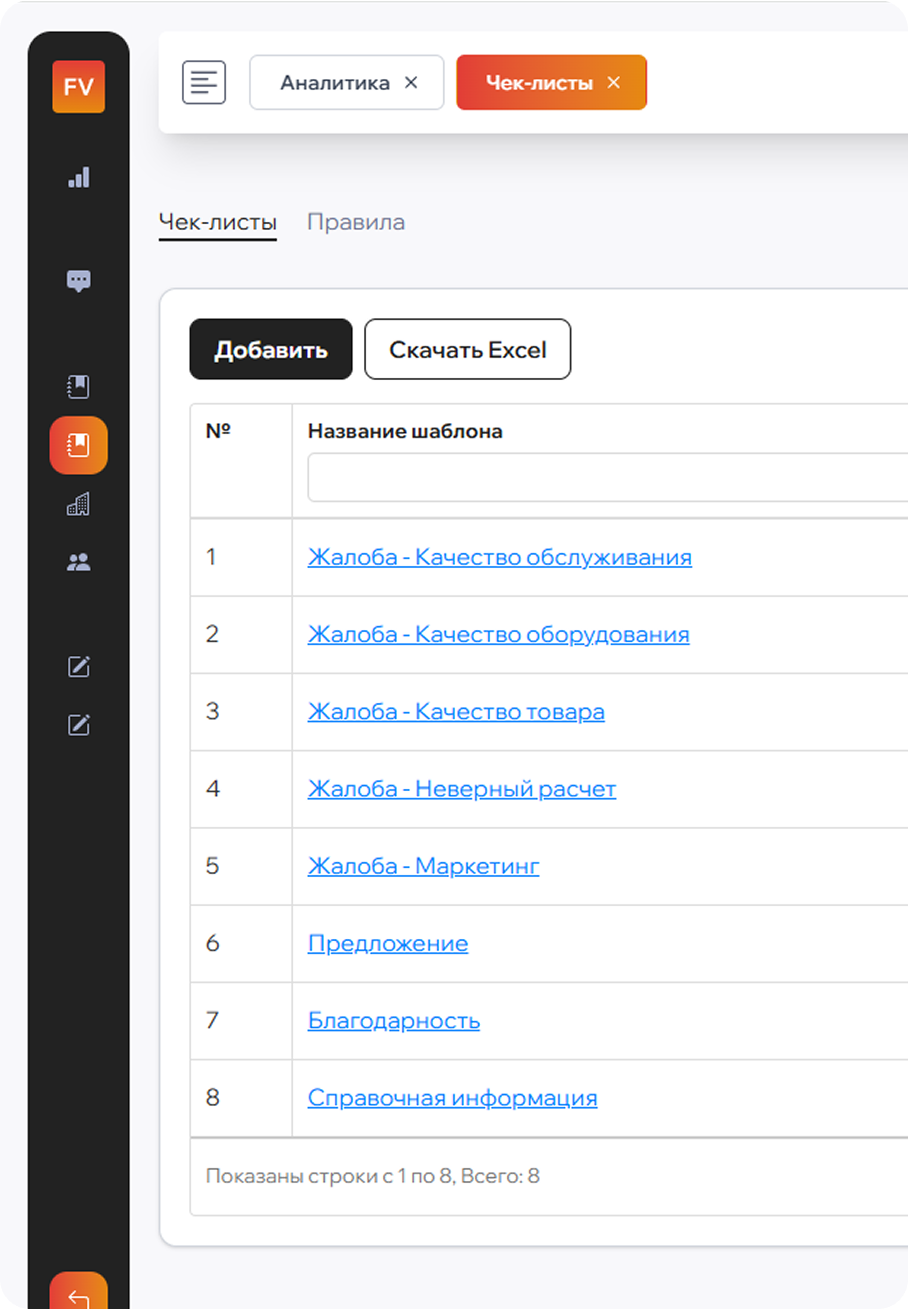The width and height of the screenshot is (908, 1309).
Task: Open the Жалоба - Качество обслуживания link
Action: pyautogui.click(x=499, y=557)
